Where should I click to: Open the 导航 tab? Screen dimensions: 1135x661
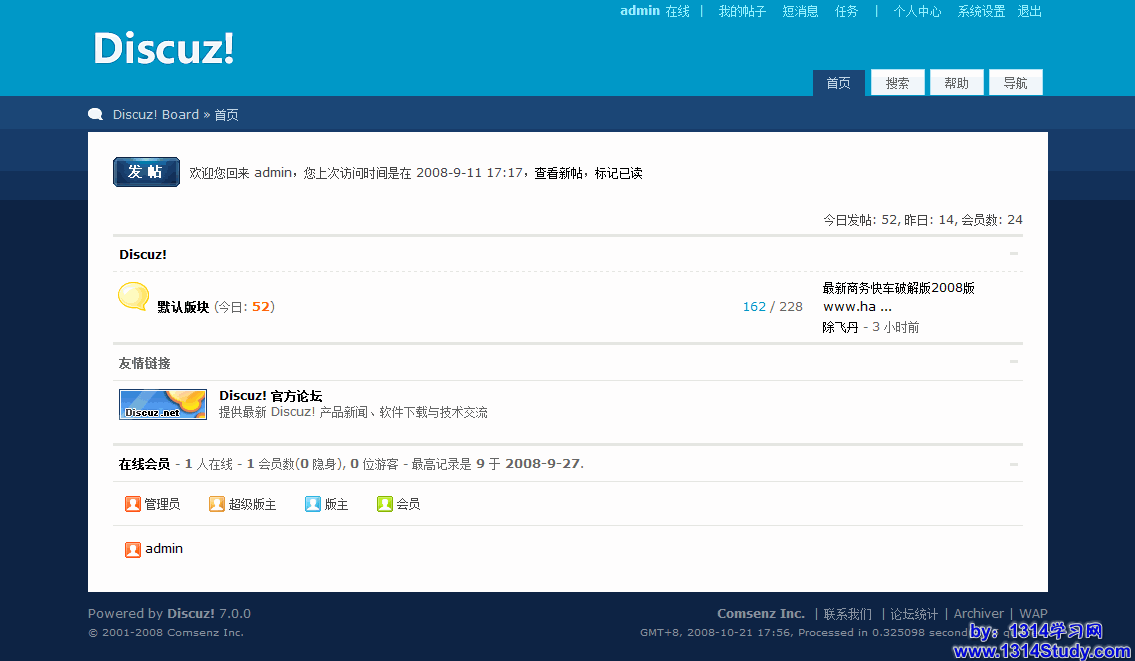coord(1015,83)
